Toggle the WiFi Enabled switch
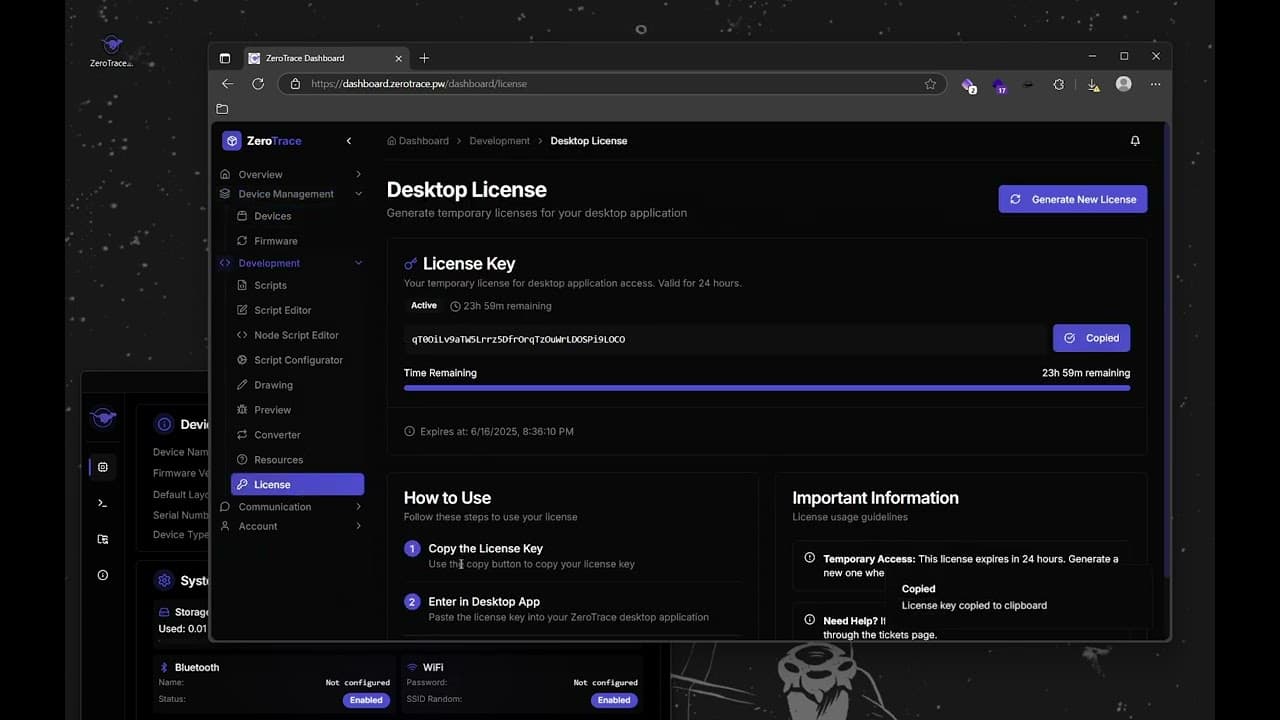This screenshot has height=720, width=1280. (x=613, y=700)
